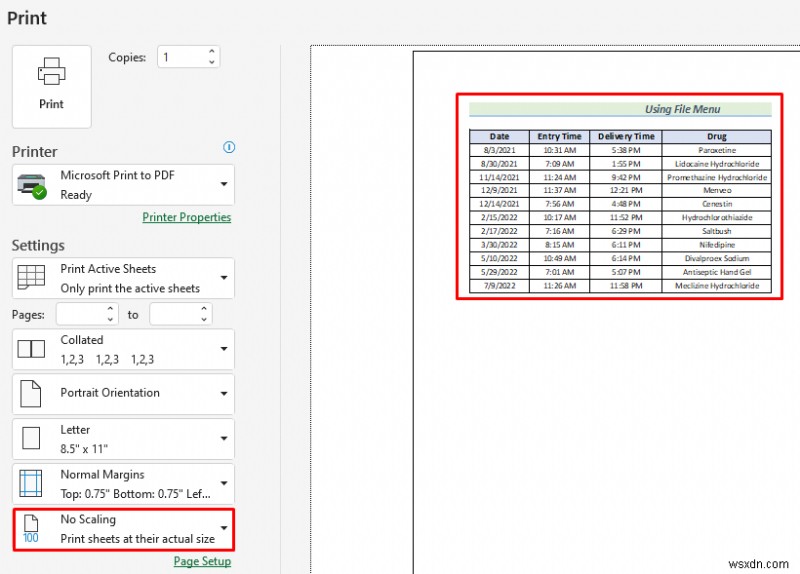This screenshot has height=574, width=800.
Task: Click the 10:31 AM entry time cell
Action: (559, 150)
